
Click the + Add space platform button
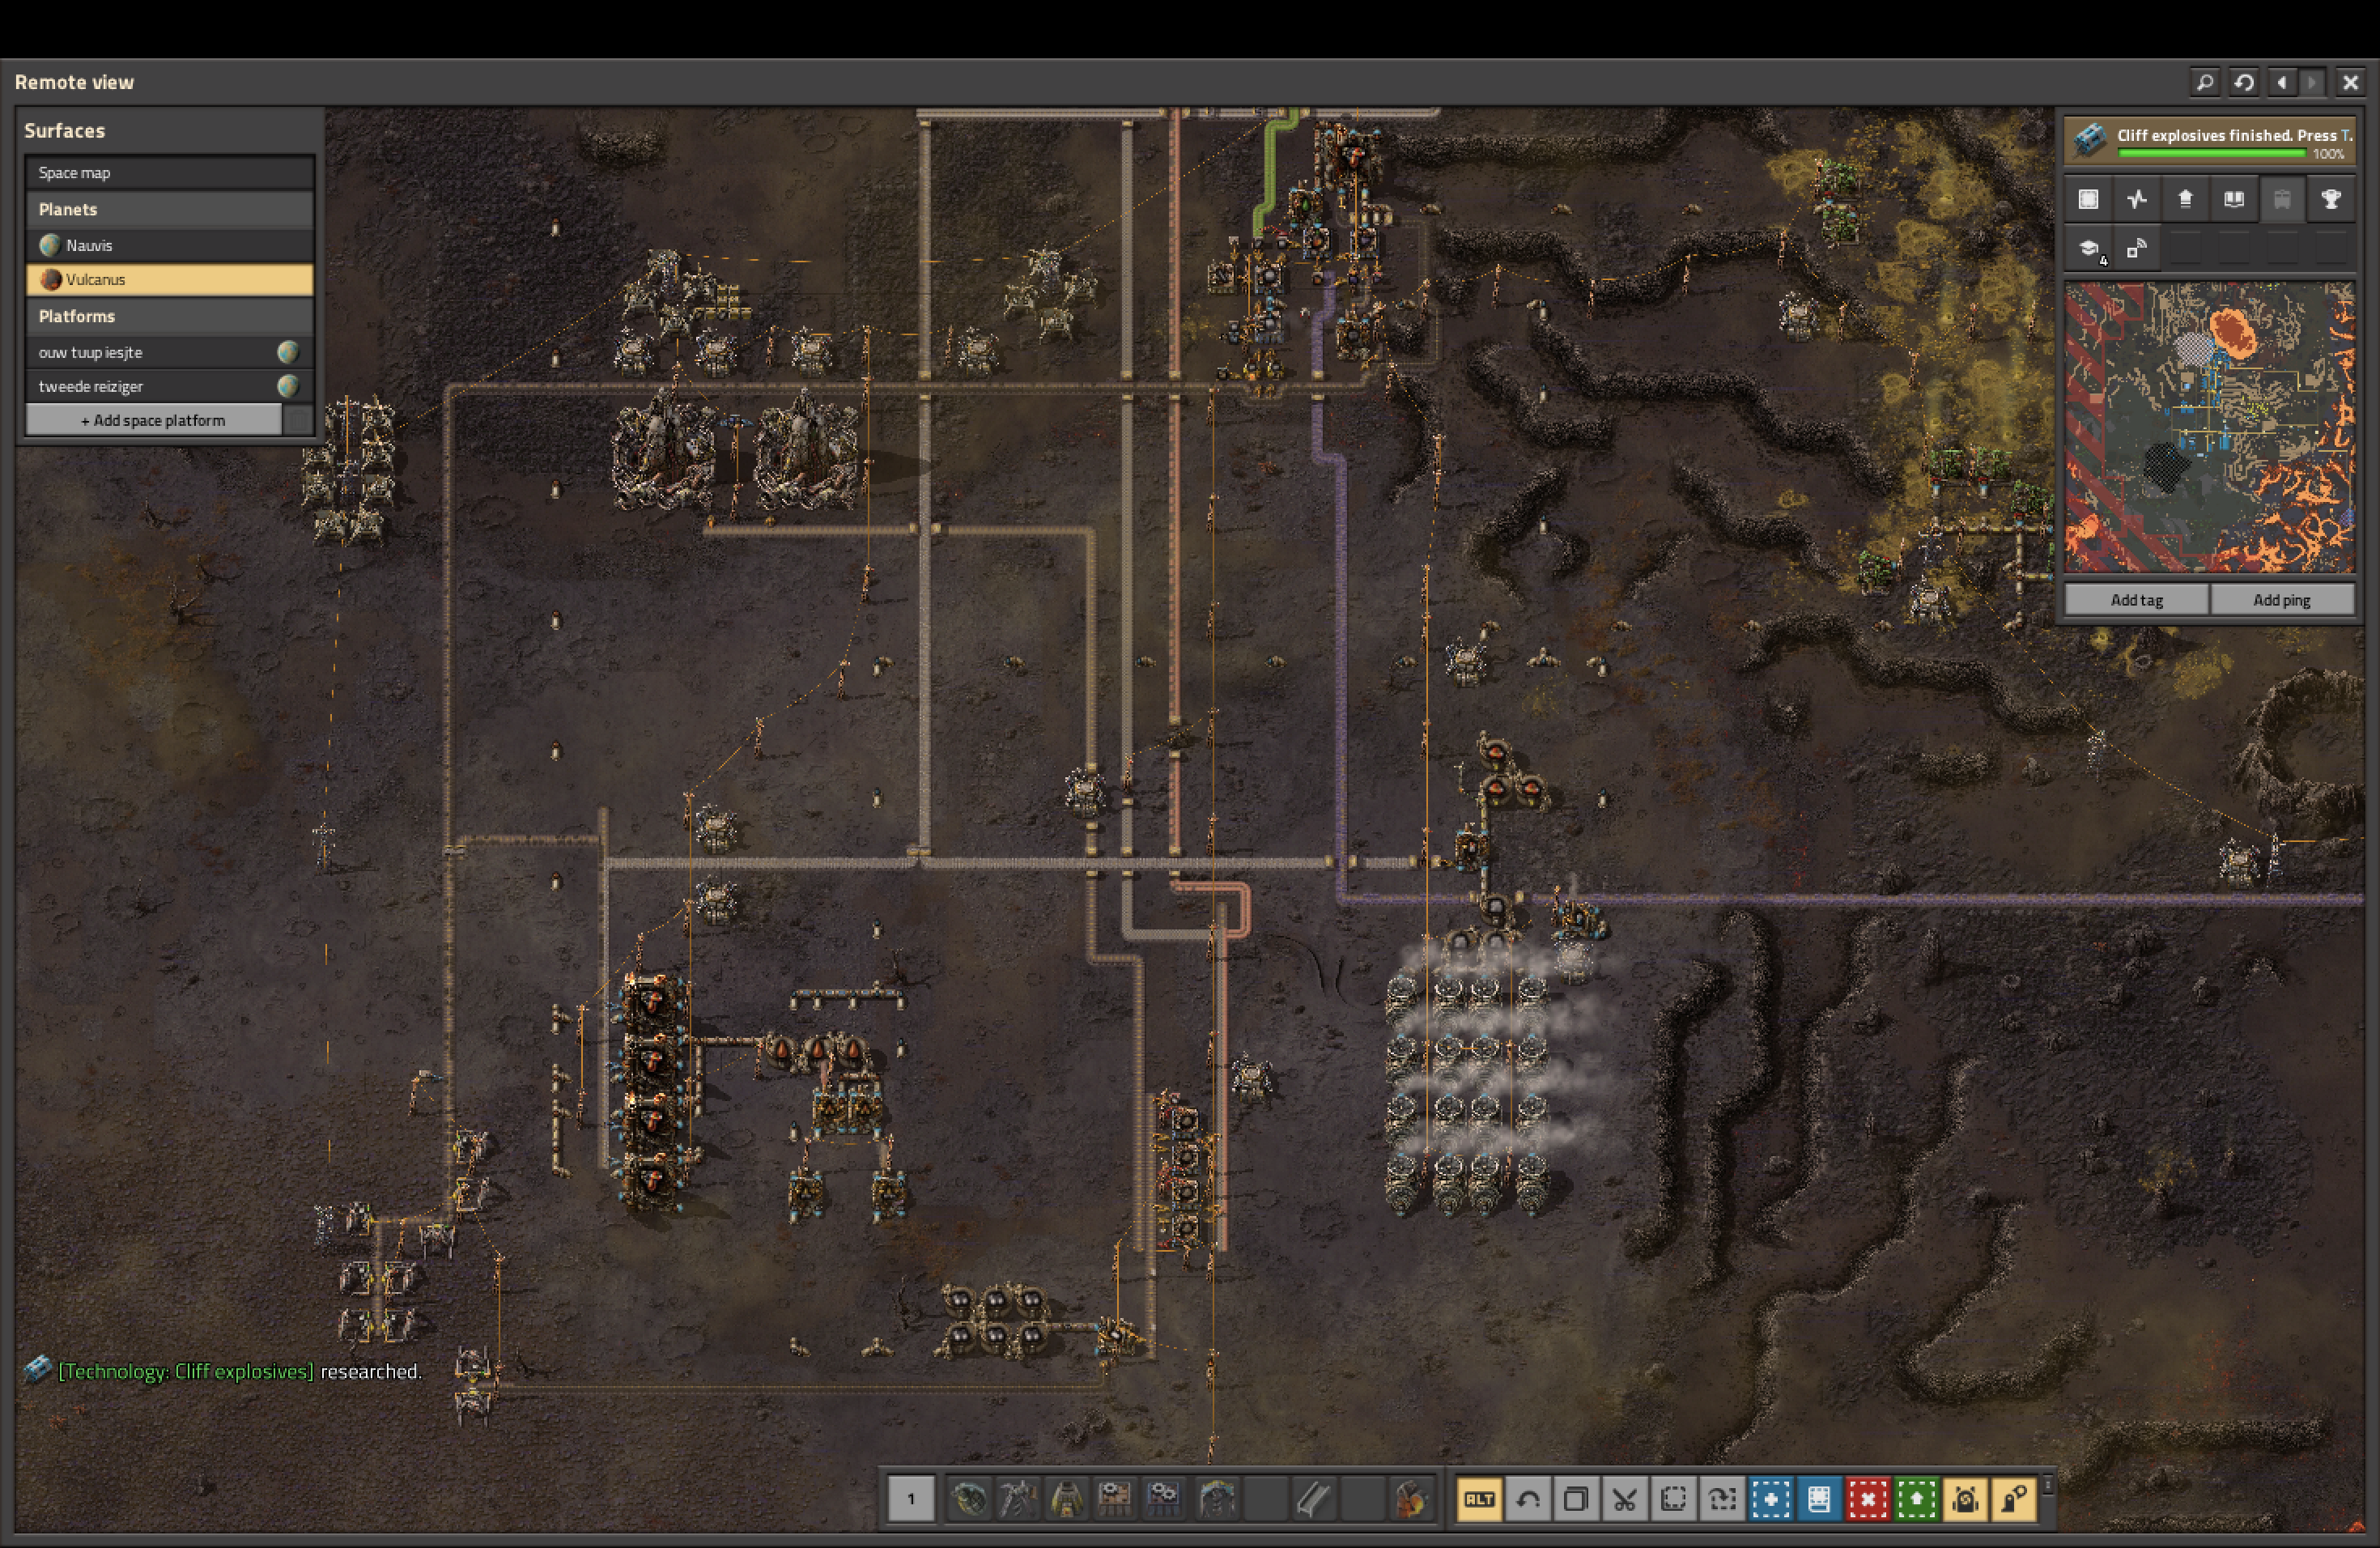click(153, 420)
